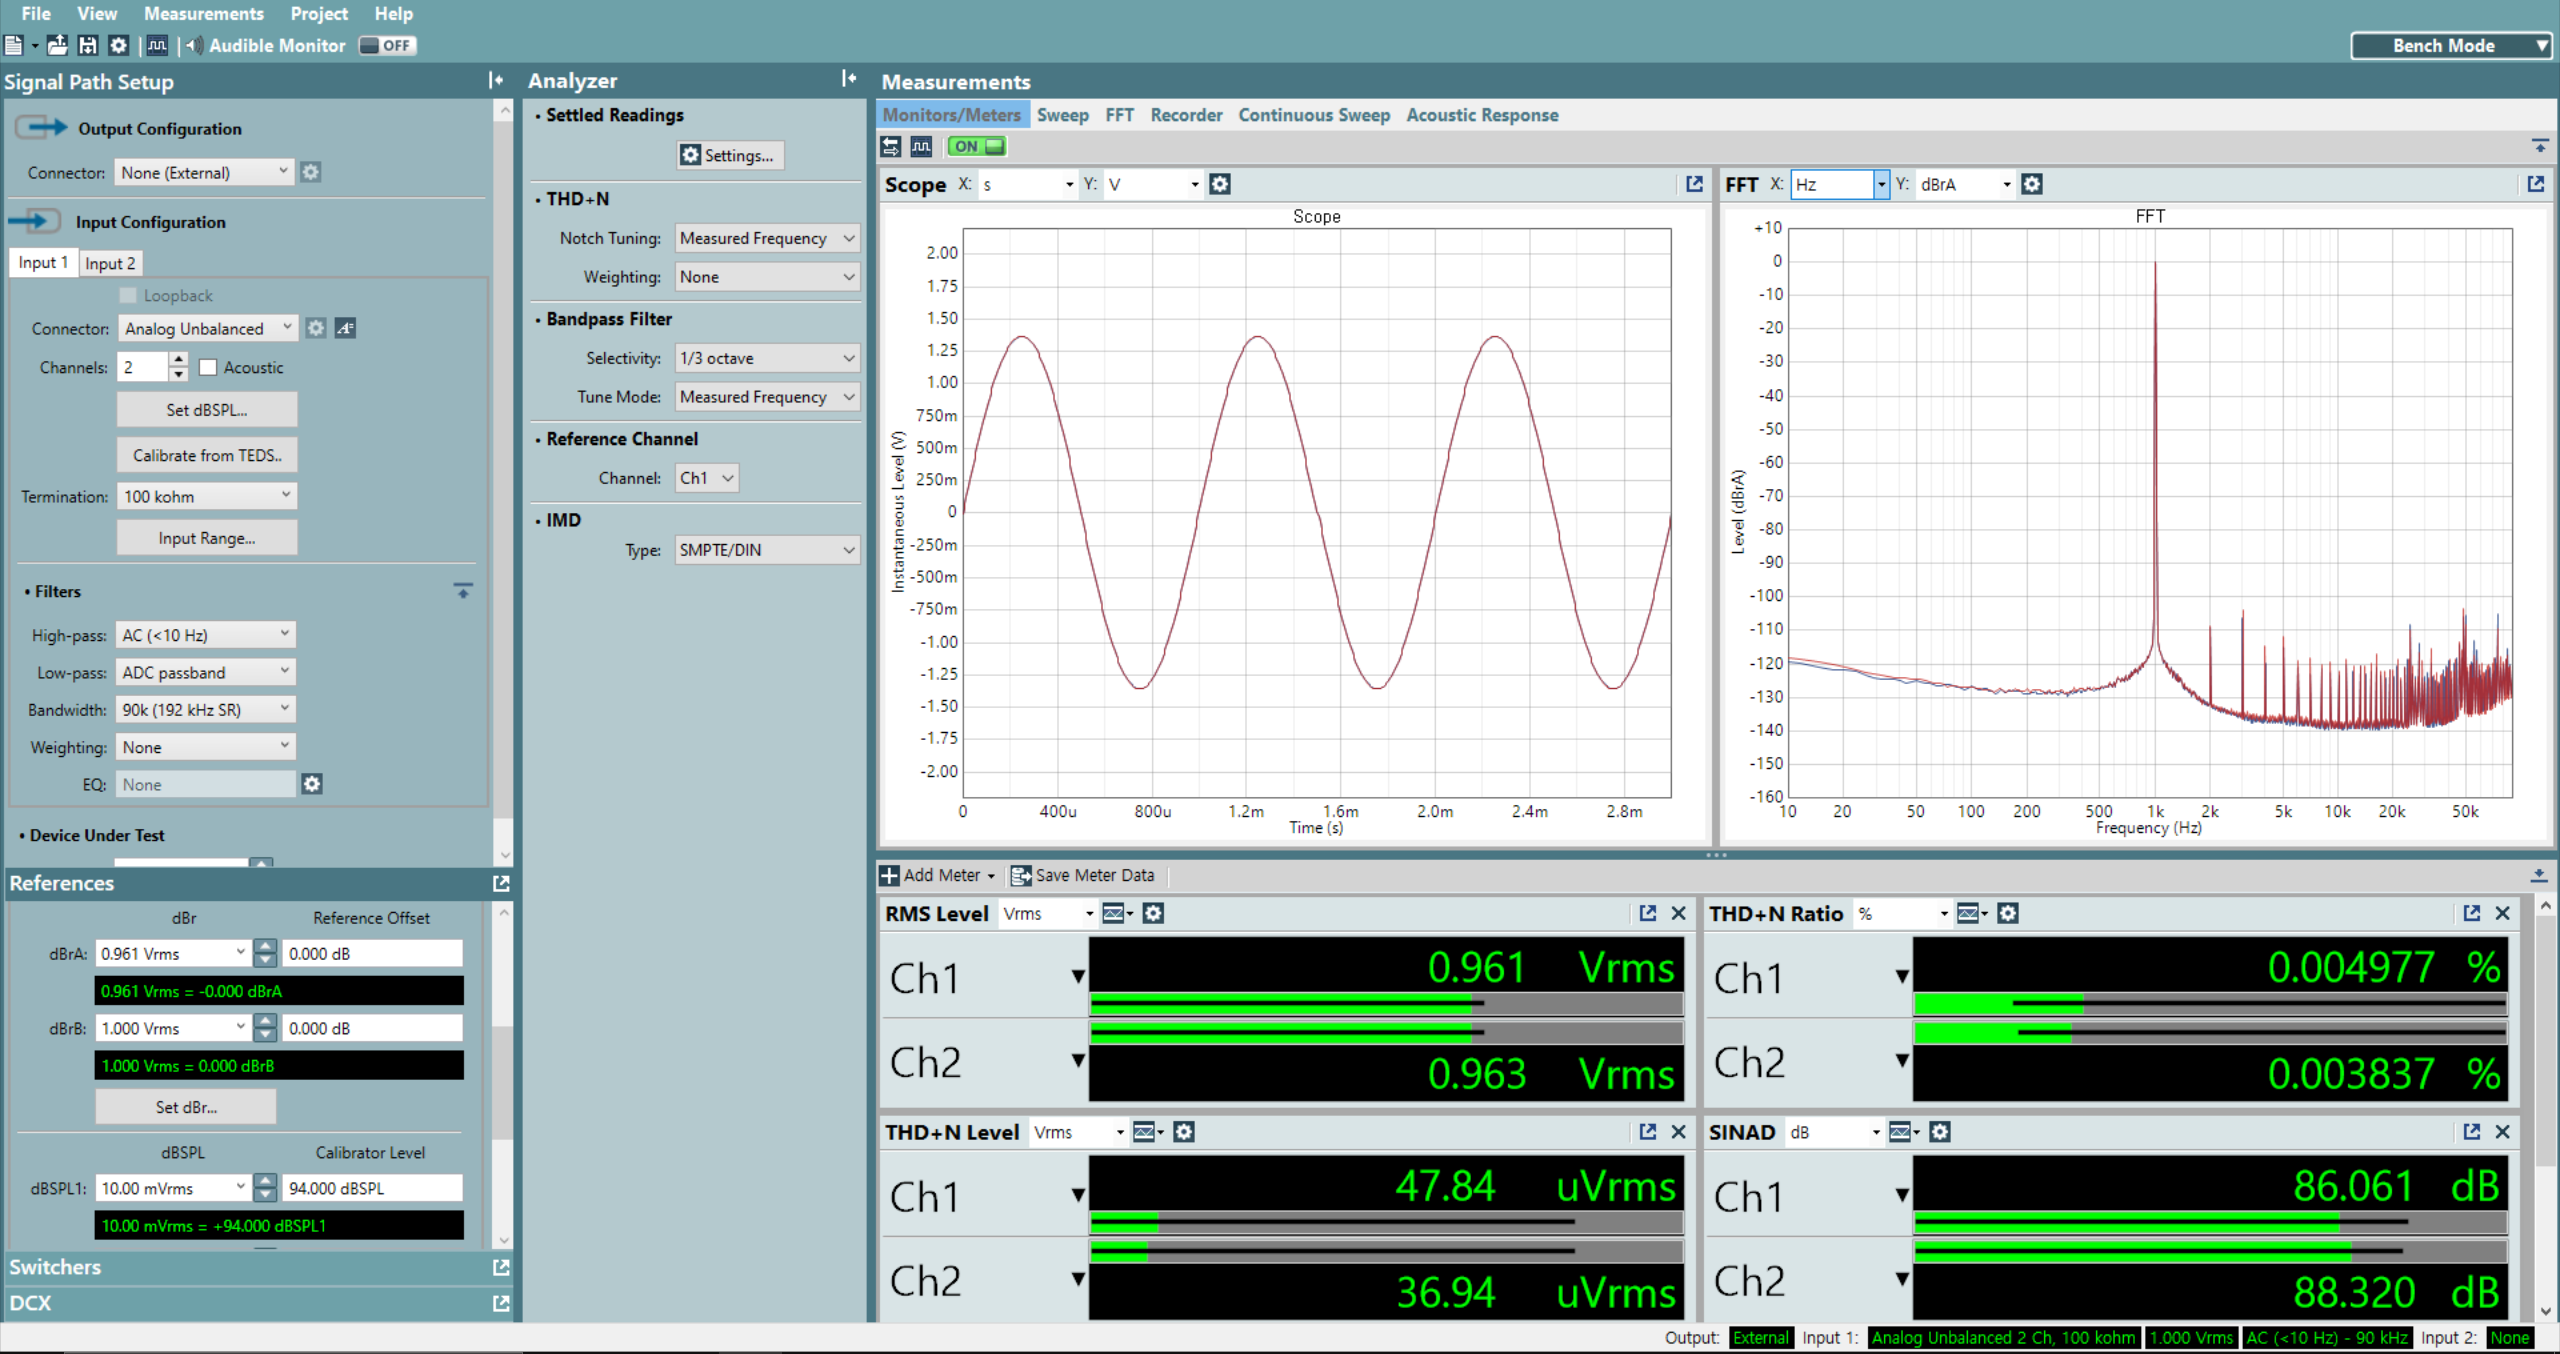Switch to the Input 2 tab
Screen dimensions: 2560x1354
click(x=110, y=263)
